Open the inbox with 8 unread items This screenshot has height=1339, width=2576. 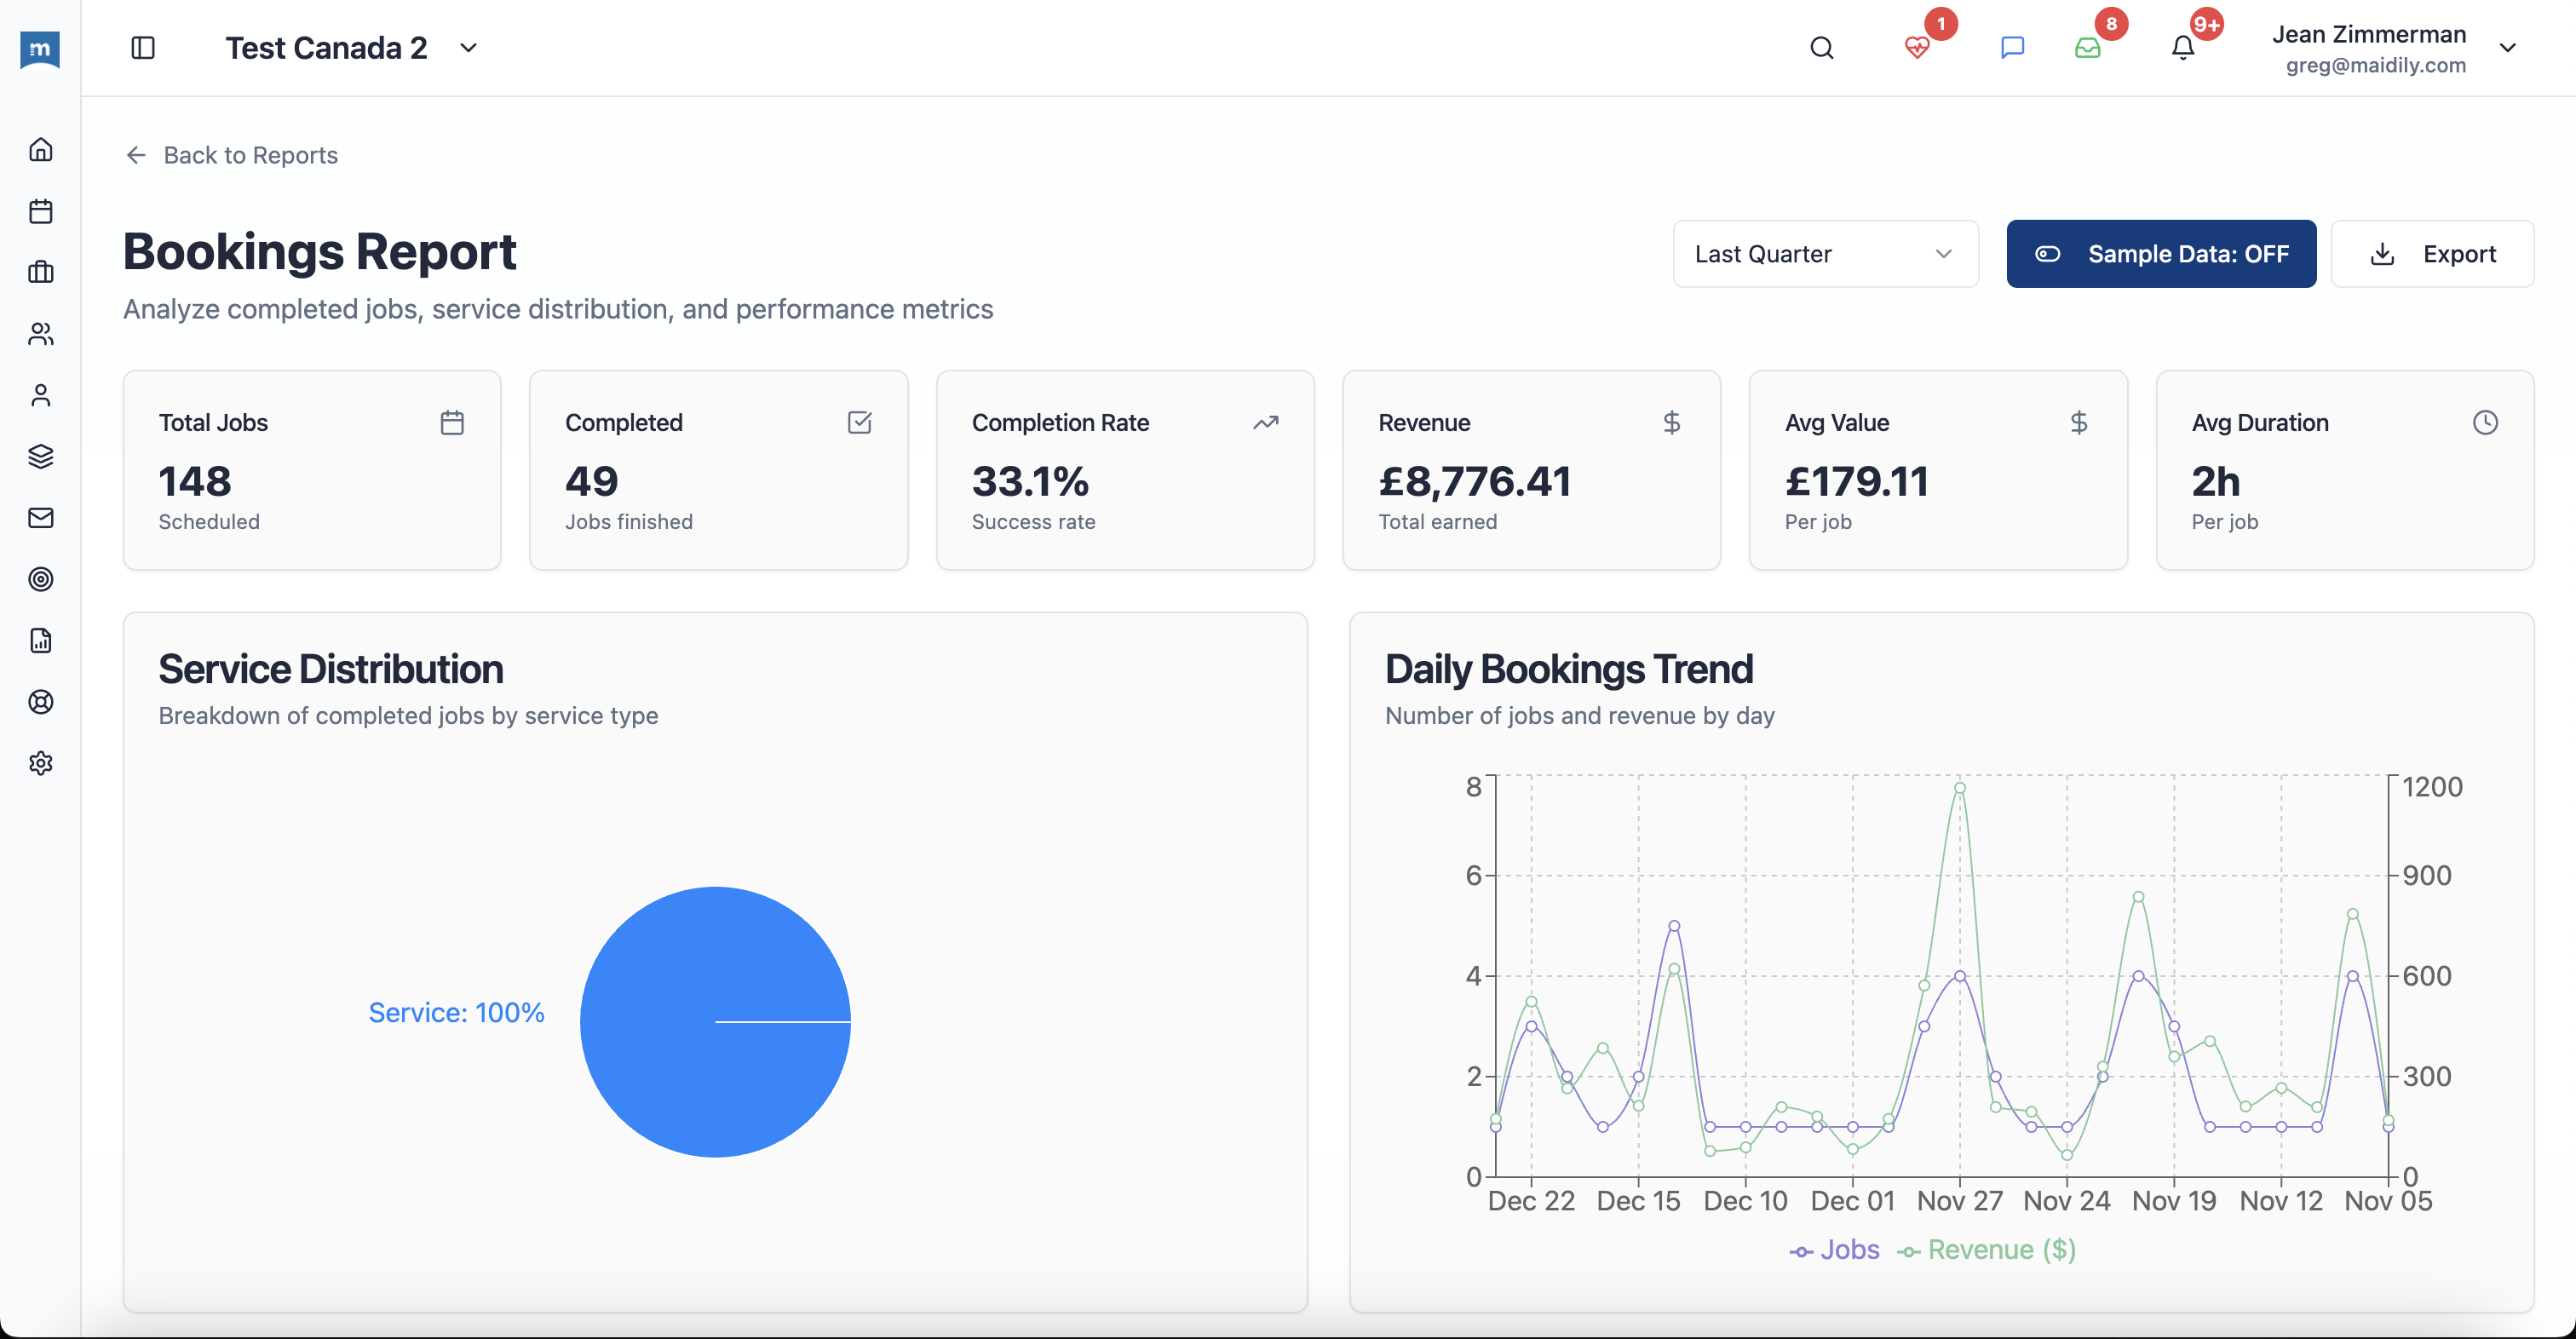point(2086,48)
